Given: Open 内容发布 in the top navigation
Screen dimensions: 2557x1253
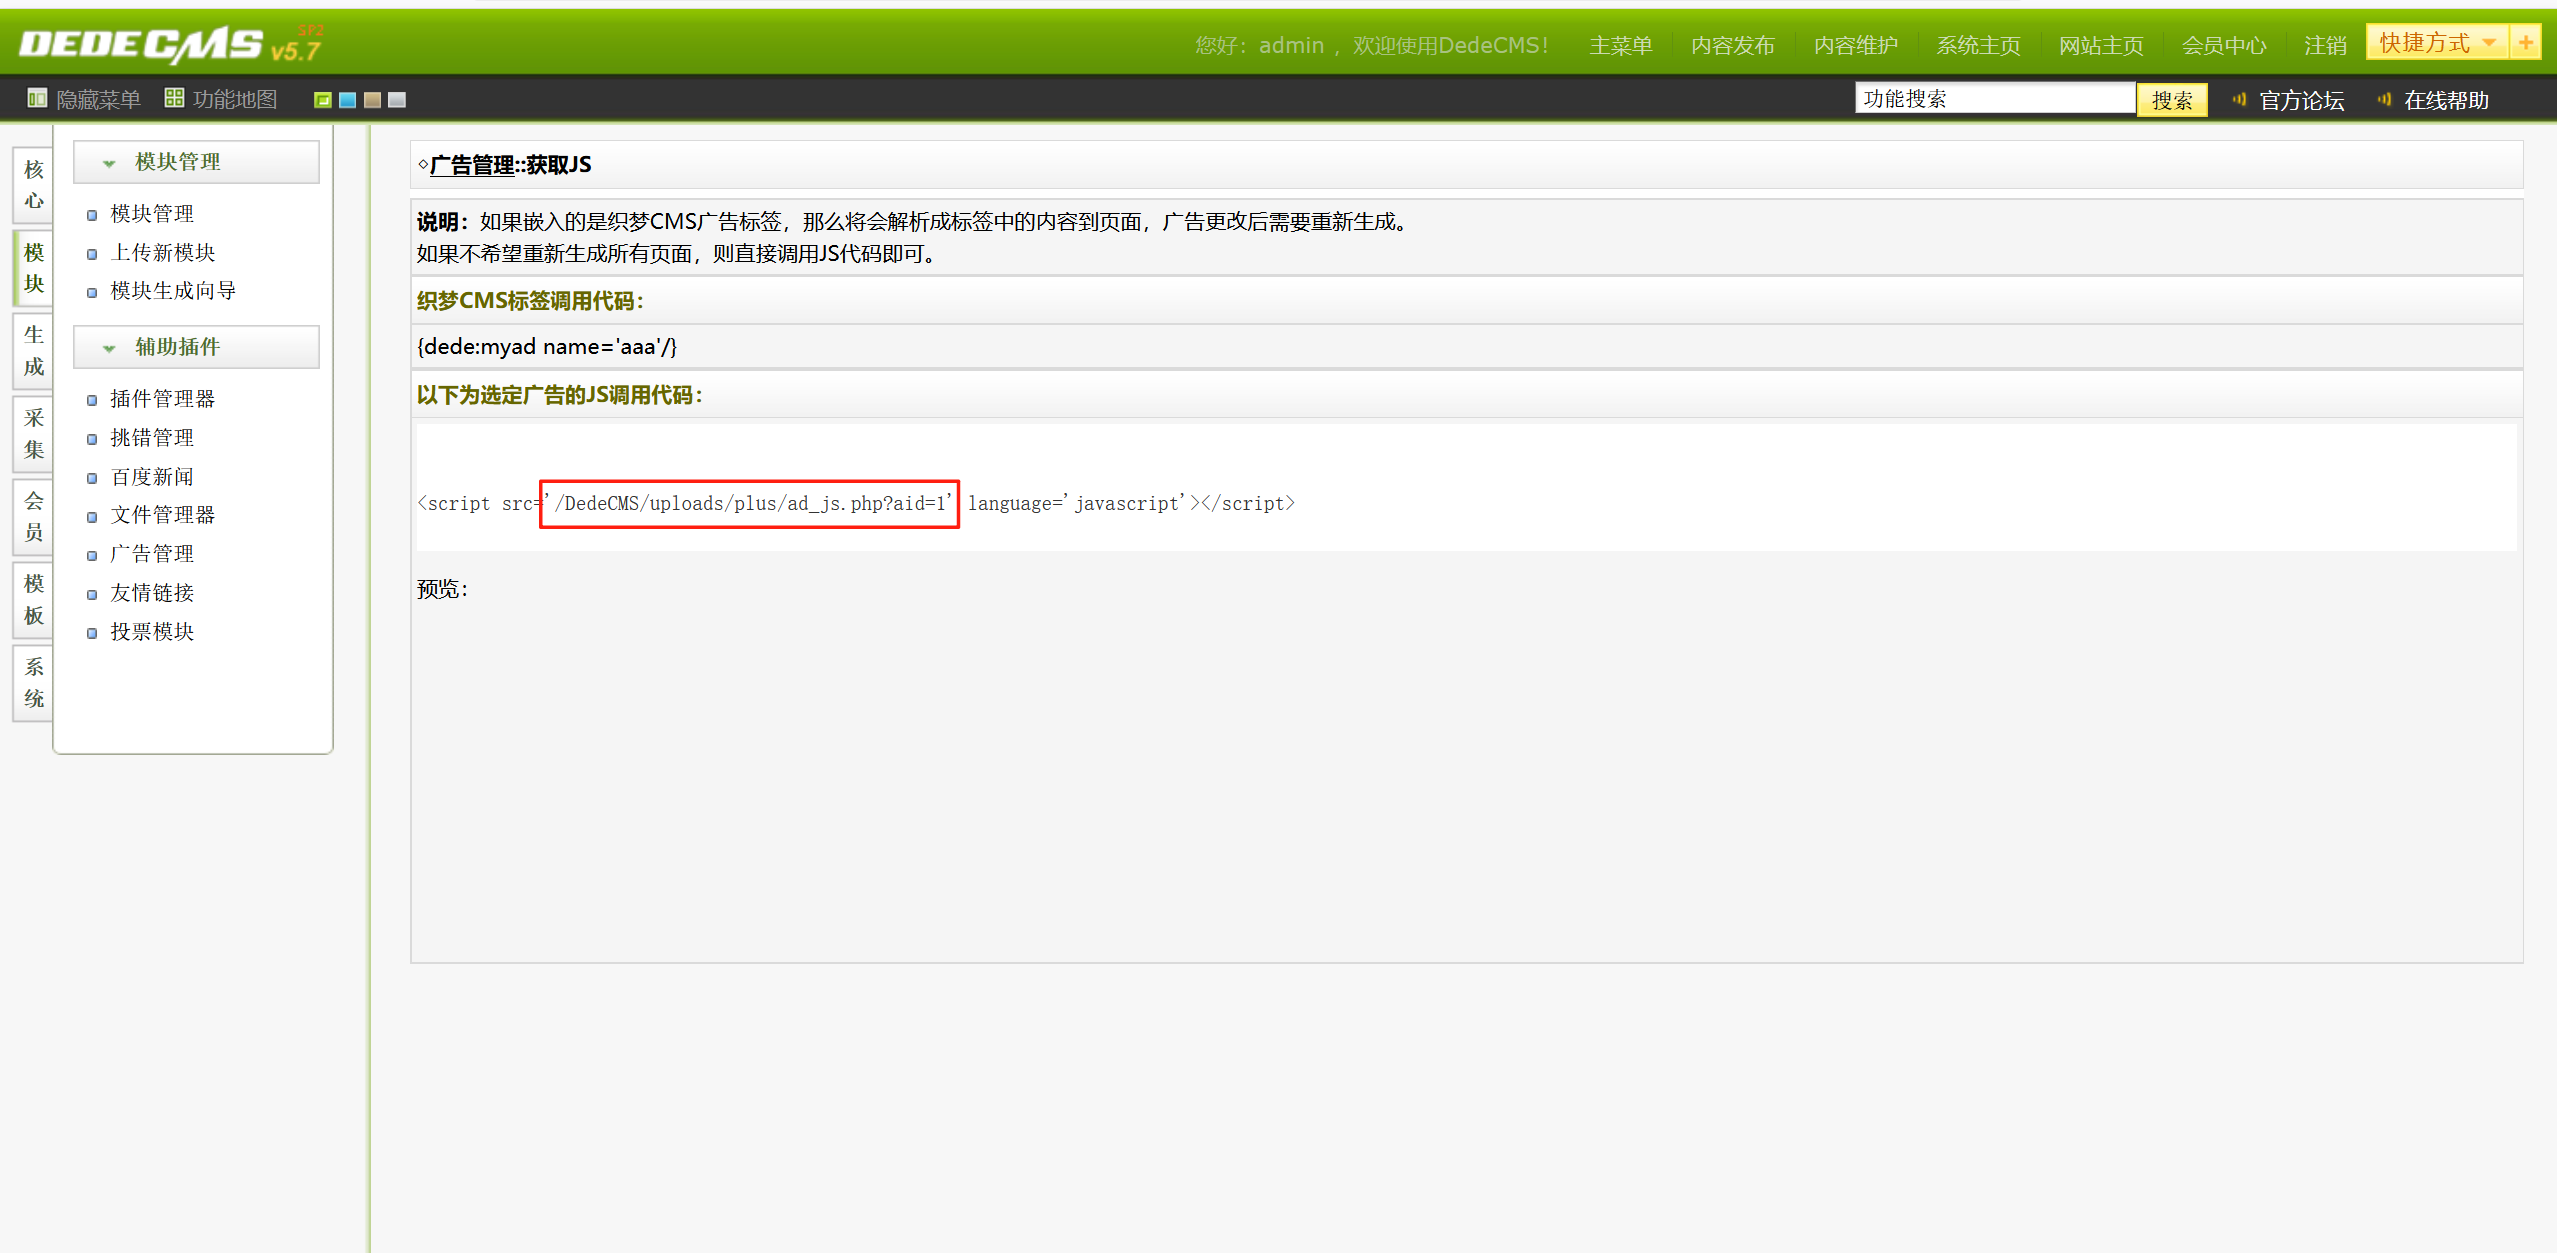Looking at the screenshot, I should (x=1733, y=45).
